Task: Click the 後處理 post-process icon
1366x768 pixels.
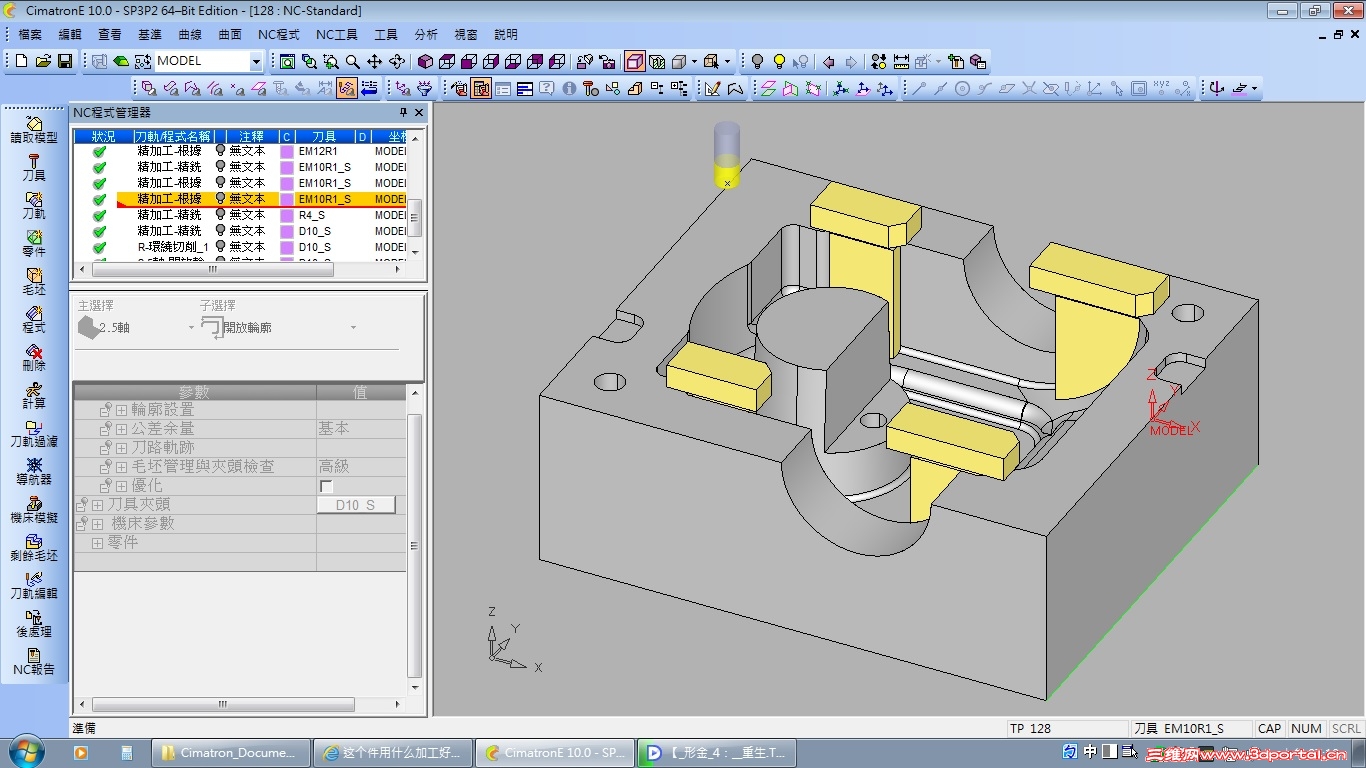Action: [34, 623]
